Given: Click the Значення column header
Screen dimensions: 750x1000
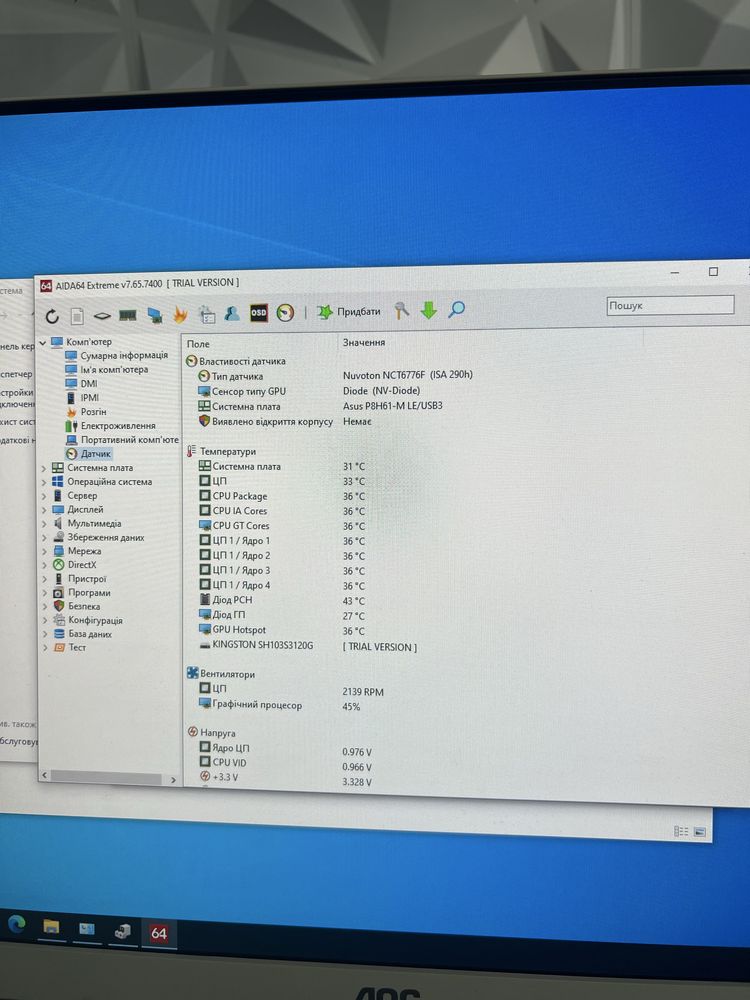Looking at the screenshot, I should (x=364, y=342).
